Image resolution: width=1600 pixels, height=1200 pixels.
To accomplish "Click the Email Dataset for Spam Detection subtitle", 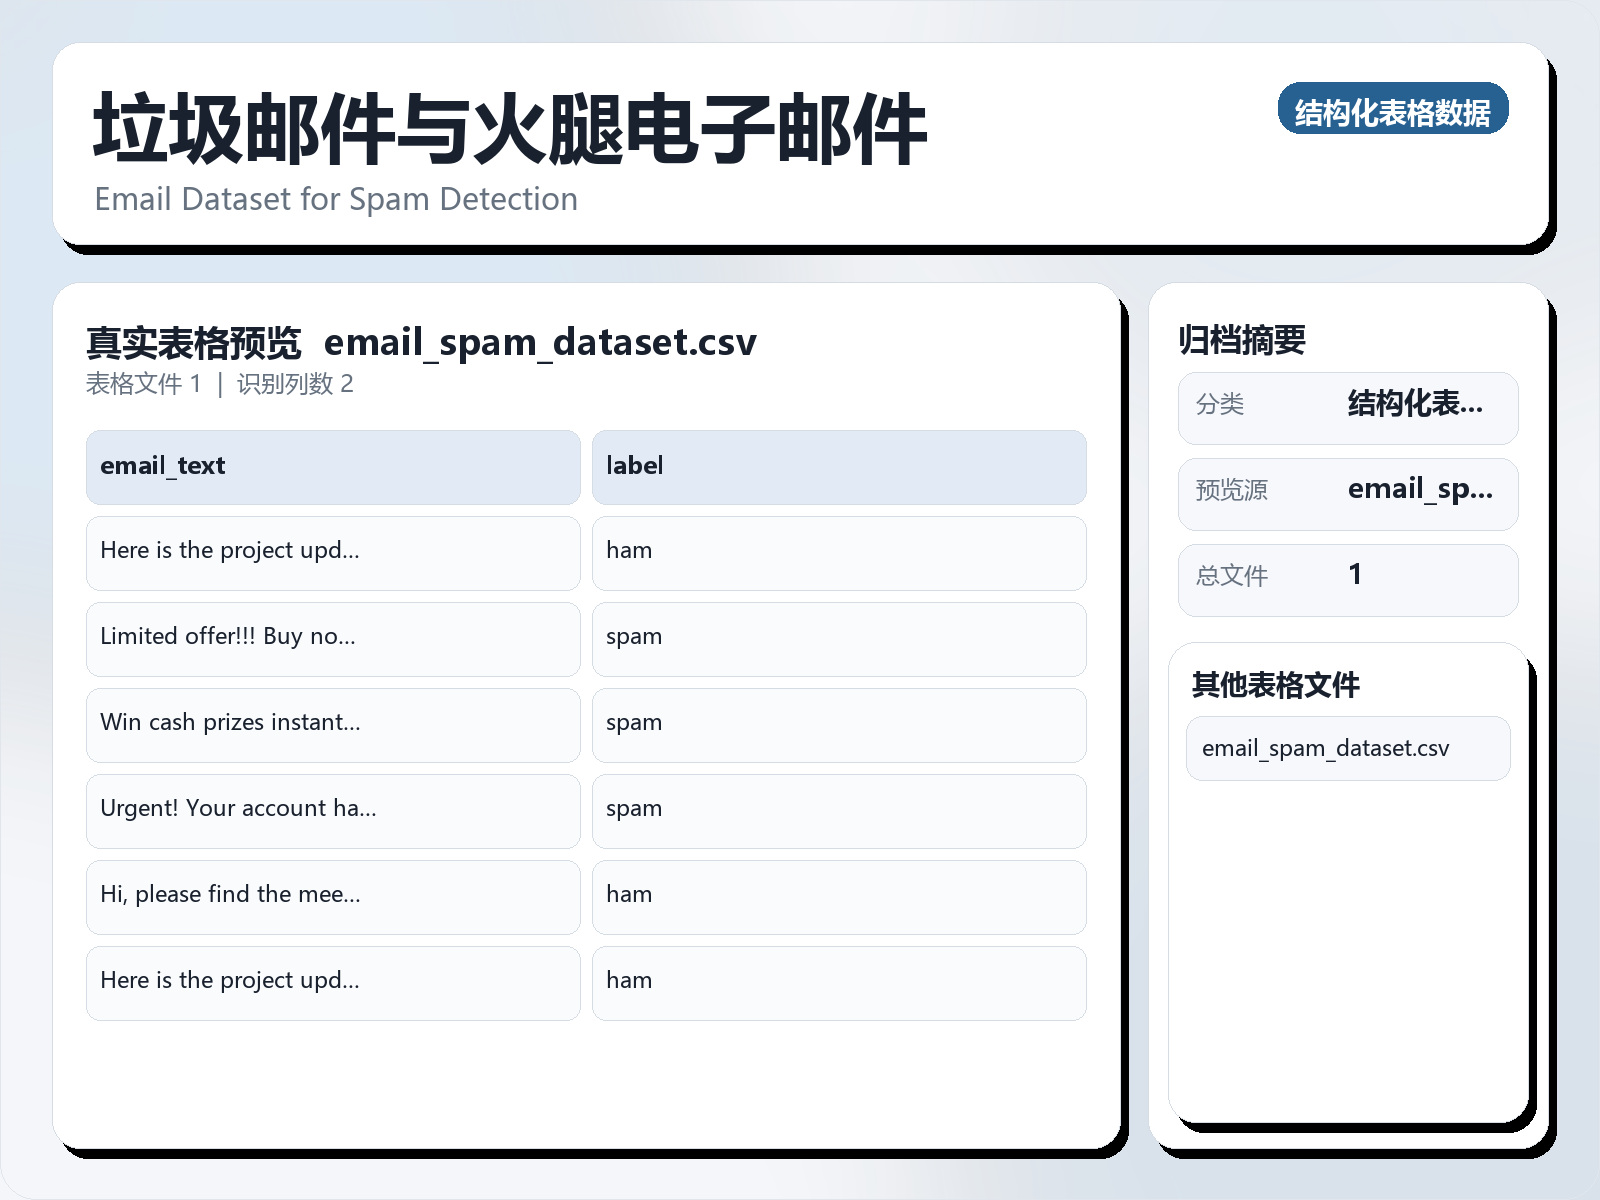I will [335, 199].
